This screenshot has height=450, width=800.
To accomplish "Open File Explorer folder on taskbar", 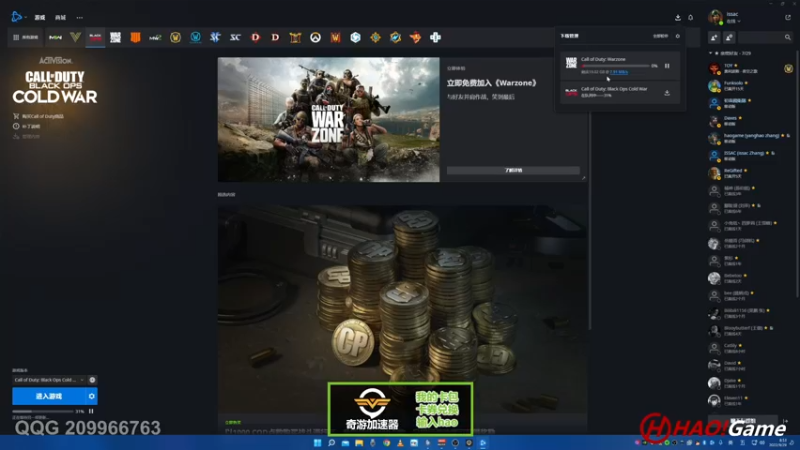I will 359,443.
